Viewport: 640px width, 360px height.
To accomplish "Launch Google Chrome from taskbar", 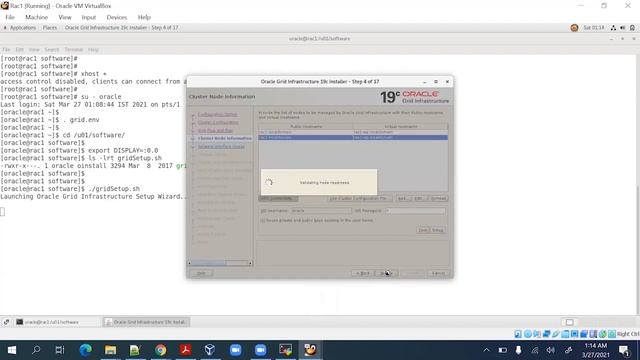I will click(160, 350).
